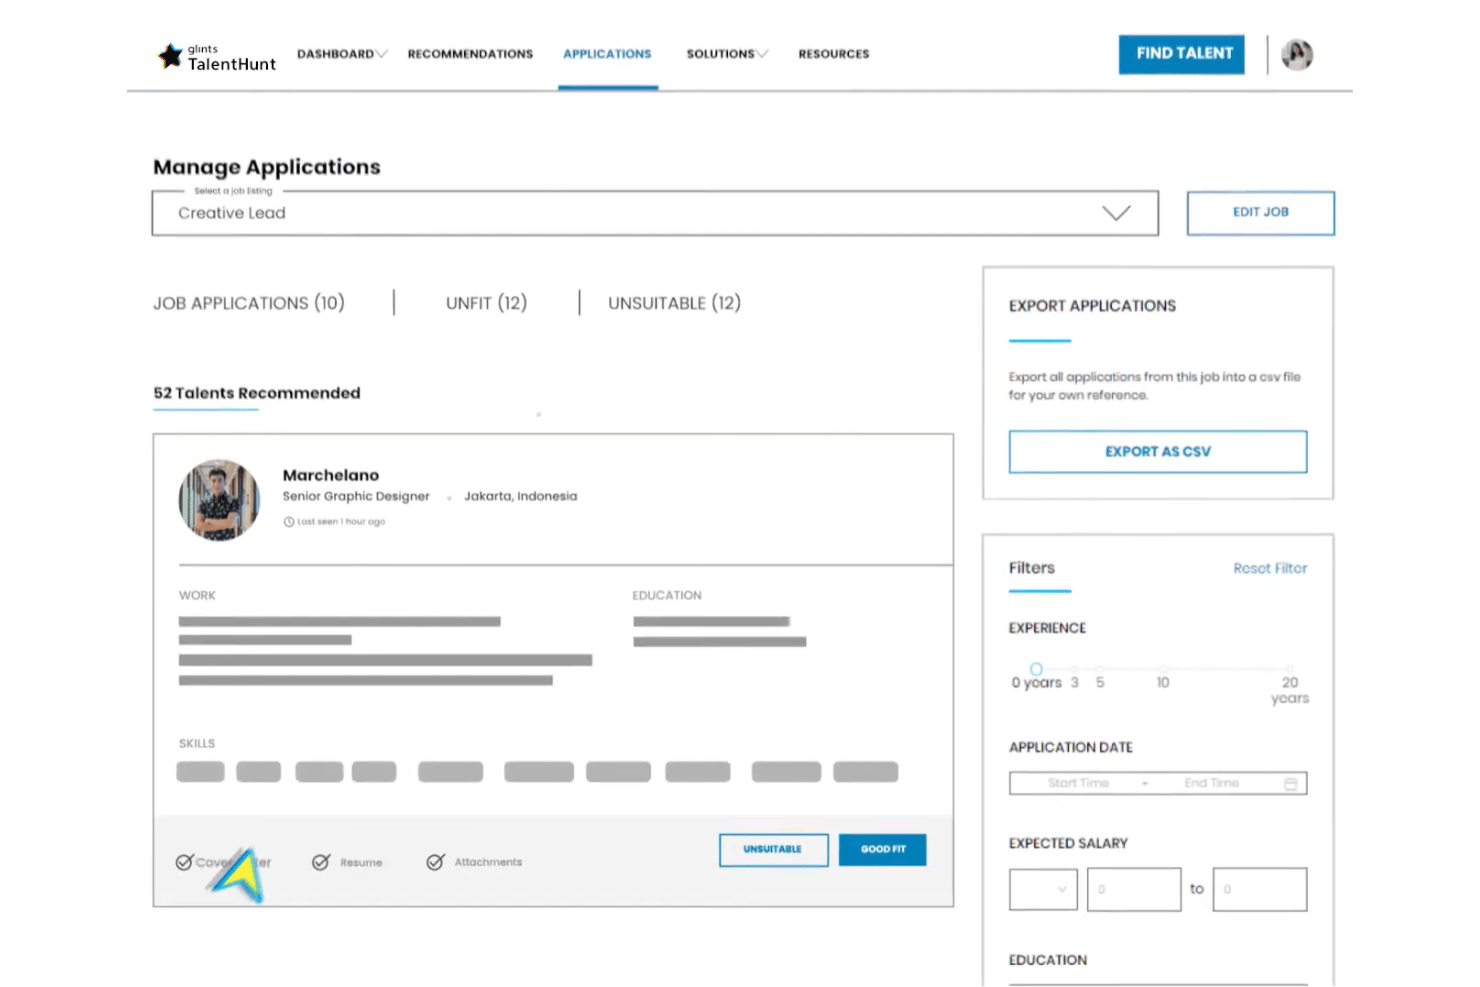Click the Start Time date field
The width and height of the screenshot is (1480, 987).
1078,783
